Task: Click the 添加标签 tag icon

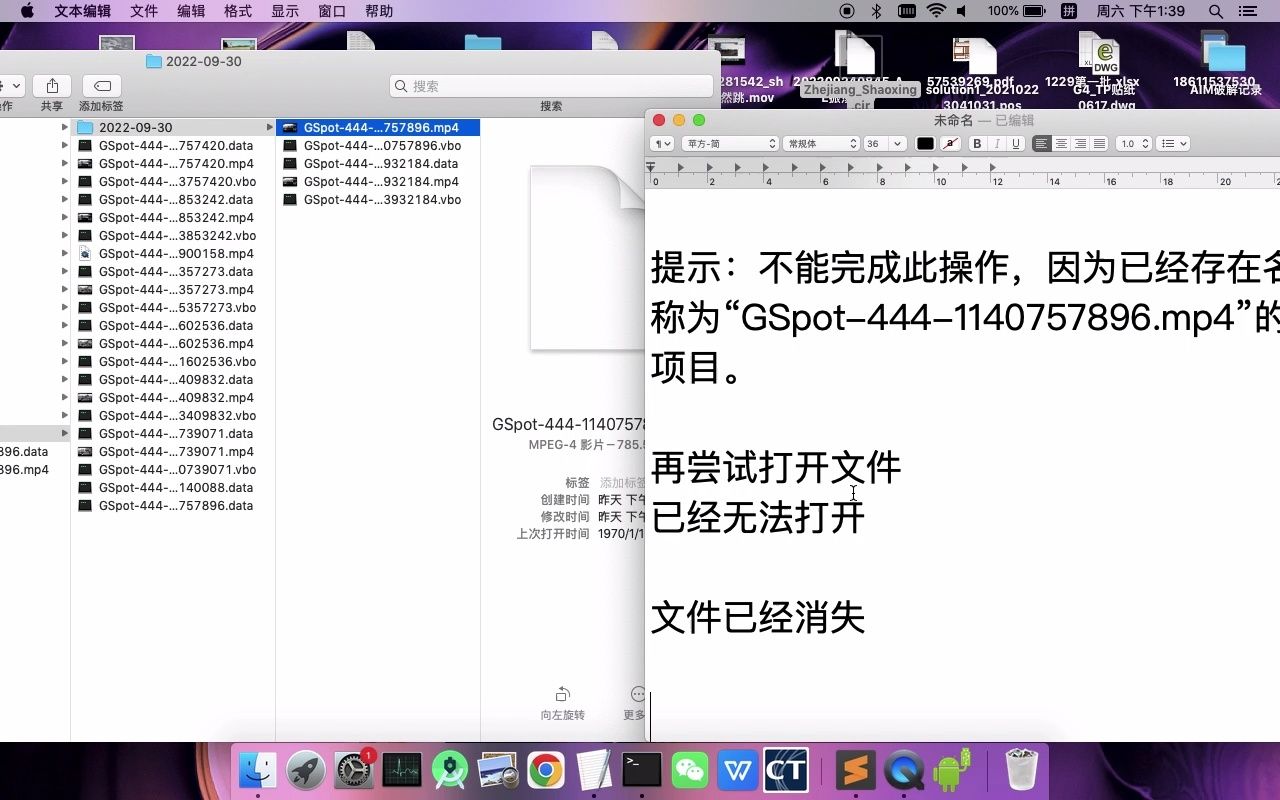Action: click(100, 88)
